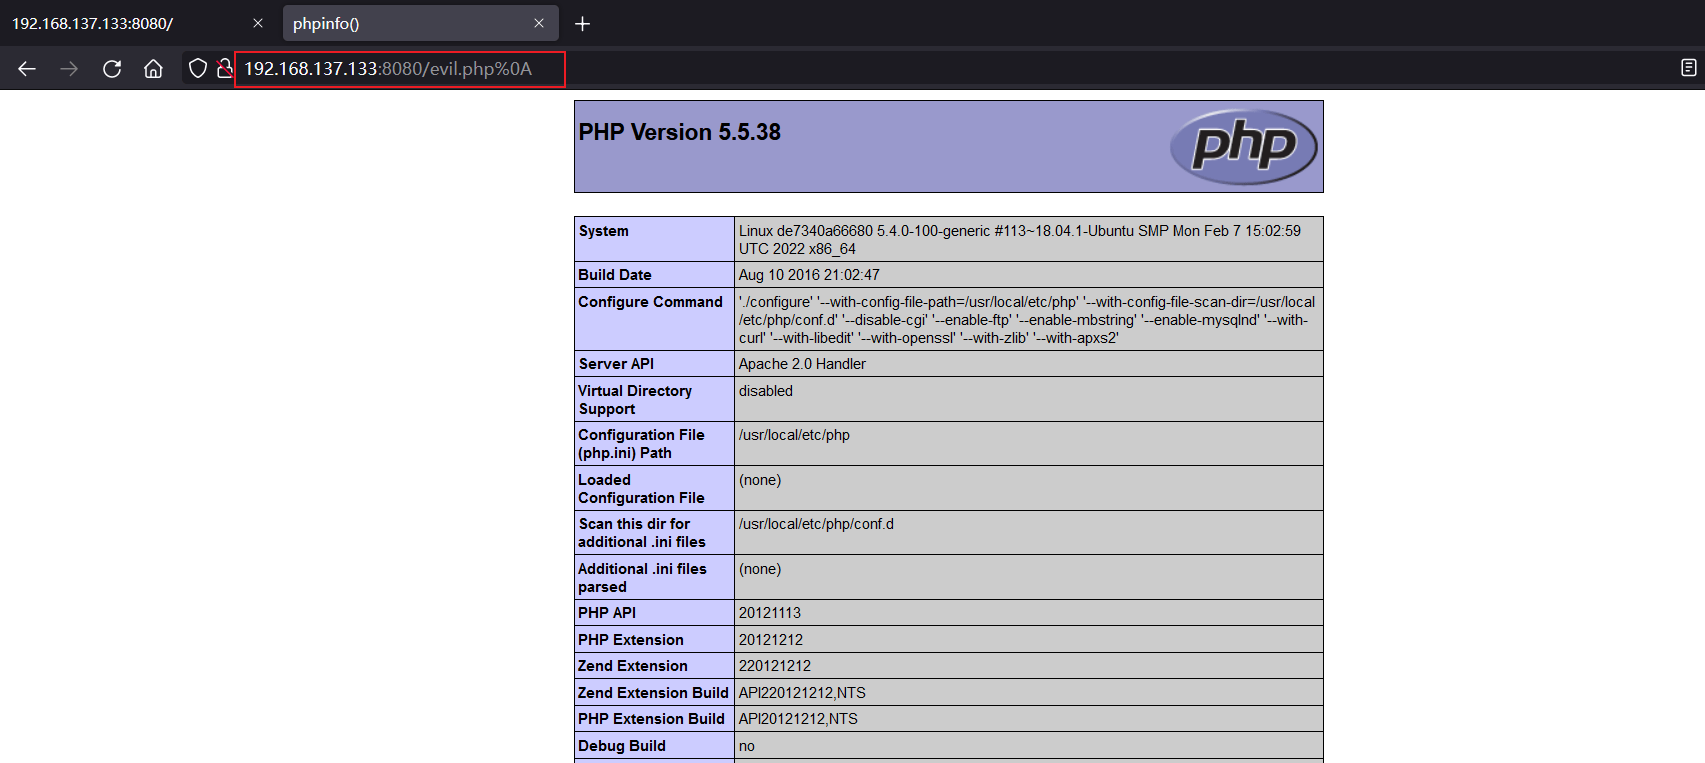Reload the current page
The image size is (1705, 763).
point(112,69)
